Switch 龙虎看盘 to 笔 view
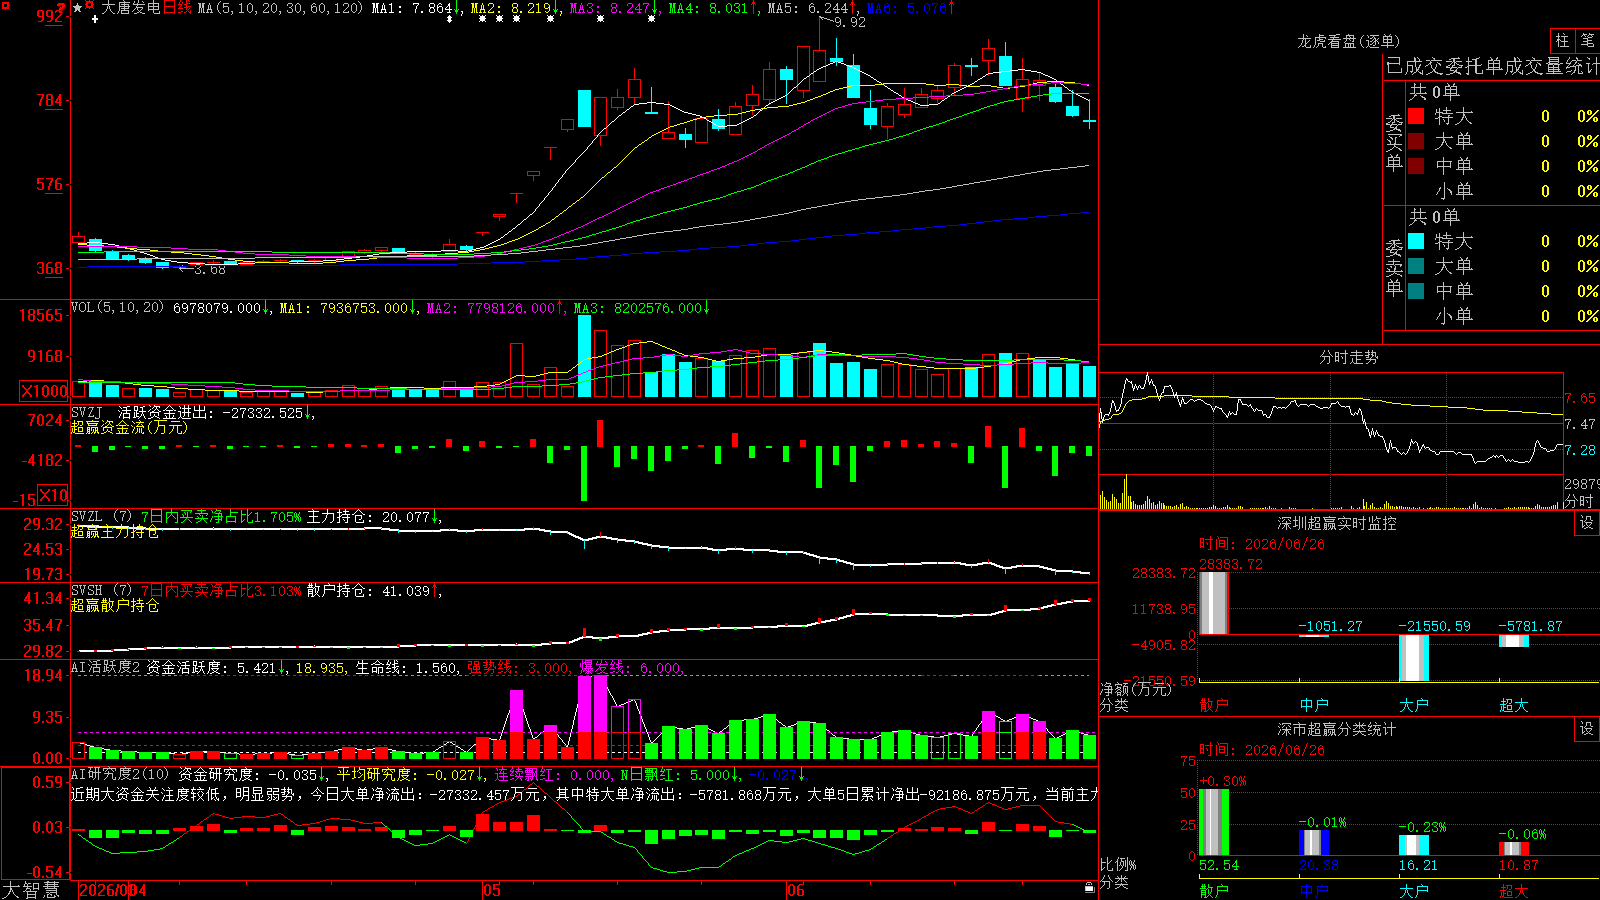 click(1588, 40)
